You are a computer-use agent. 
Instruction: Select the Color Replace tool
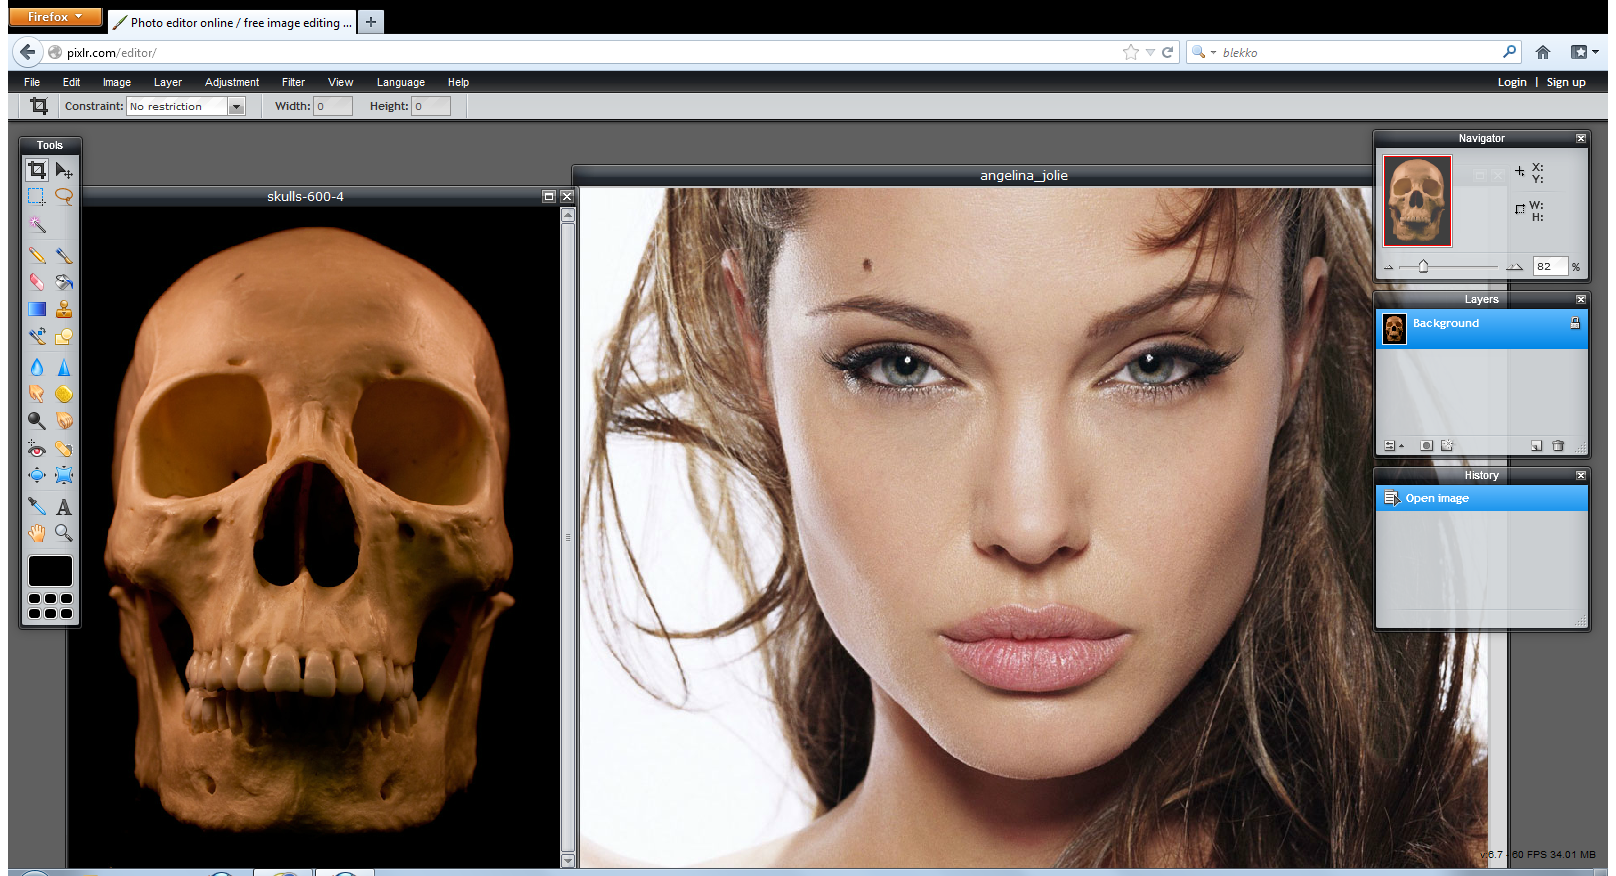pyautogui.click(x=37, y=336)
